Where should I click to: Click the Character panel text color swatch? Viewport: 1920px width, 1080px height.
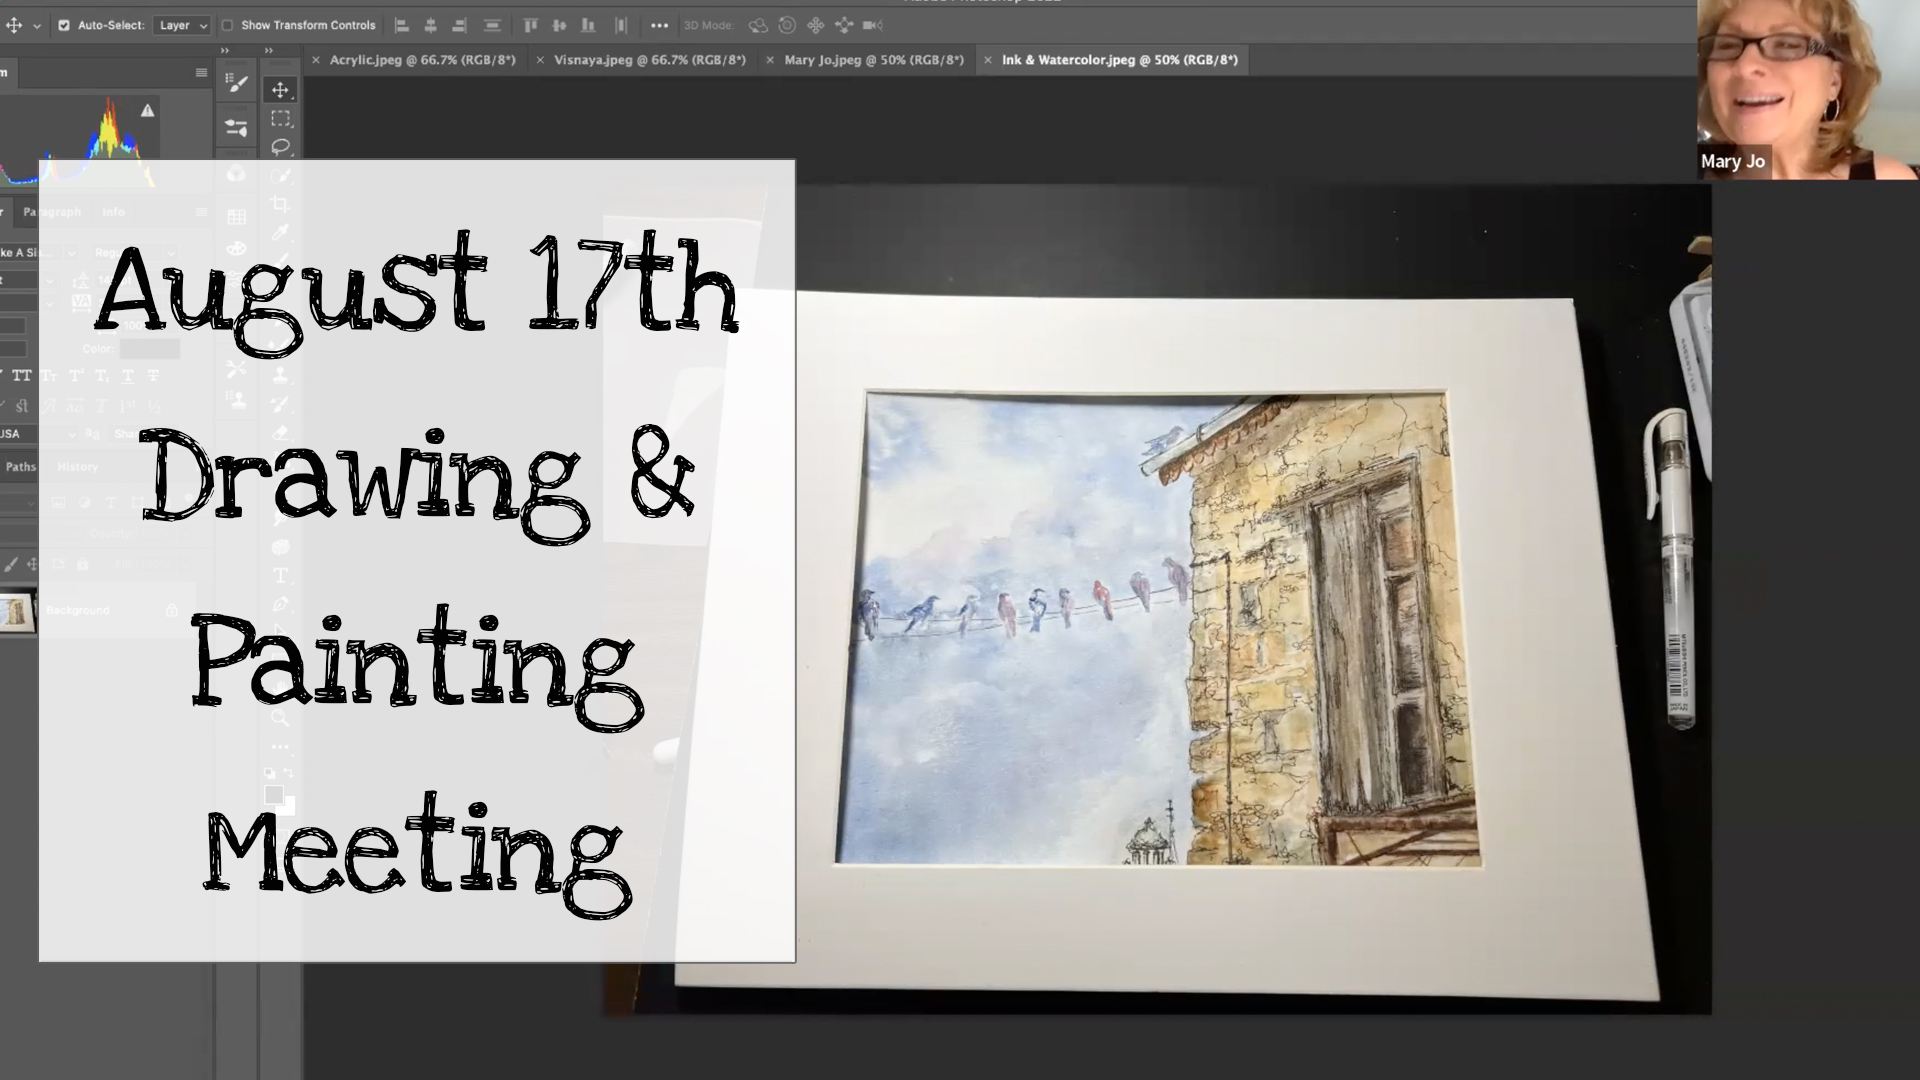149,349
